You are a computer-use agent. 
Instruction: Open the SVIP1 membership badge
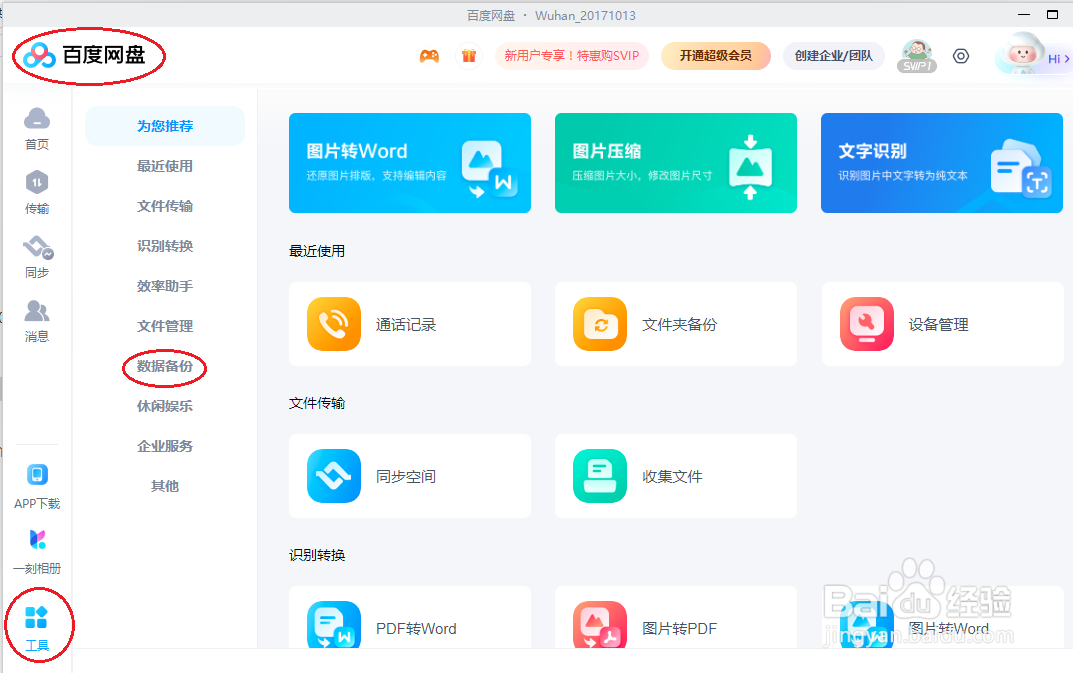917,56
